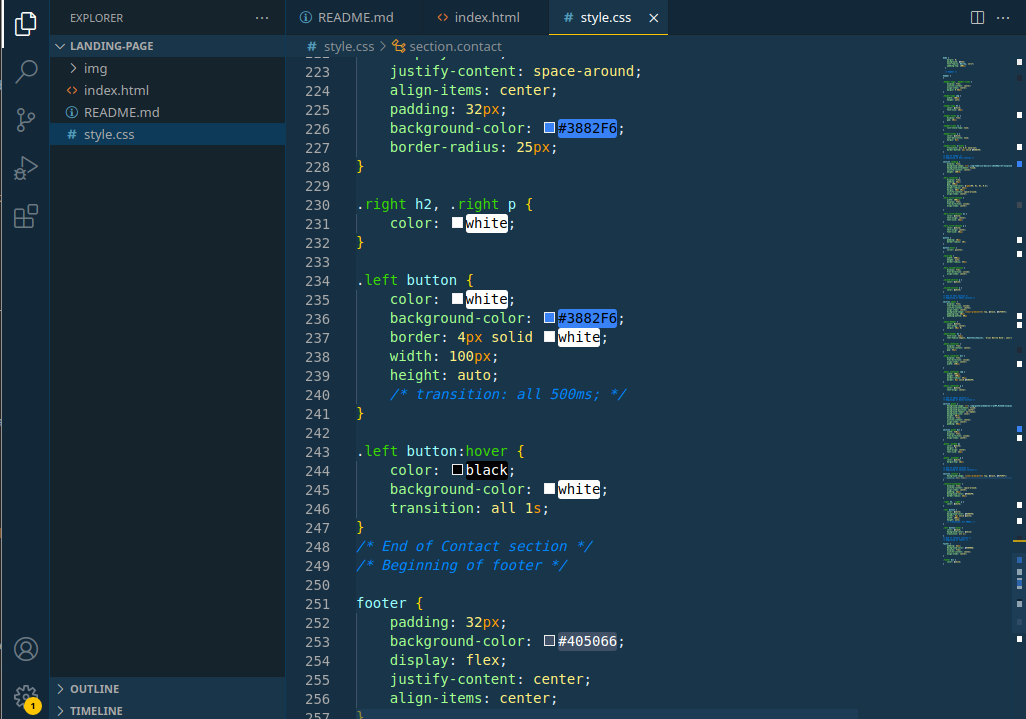Click the #3882F6 swatch on line 226
This screenshot has height=719, width=1026.
(x=550, y=128)
